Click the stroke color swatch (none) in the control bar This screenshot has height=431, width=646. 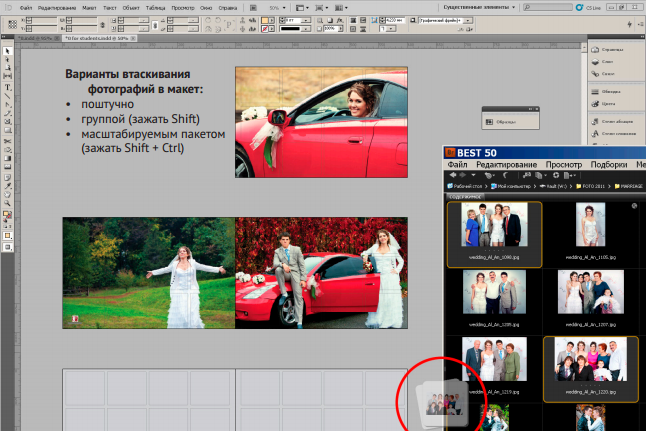(x=264, y=29)
